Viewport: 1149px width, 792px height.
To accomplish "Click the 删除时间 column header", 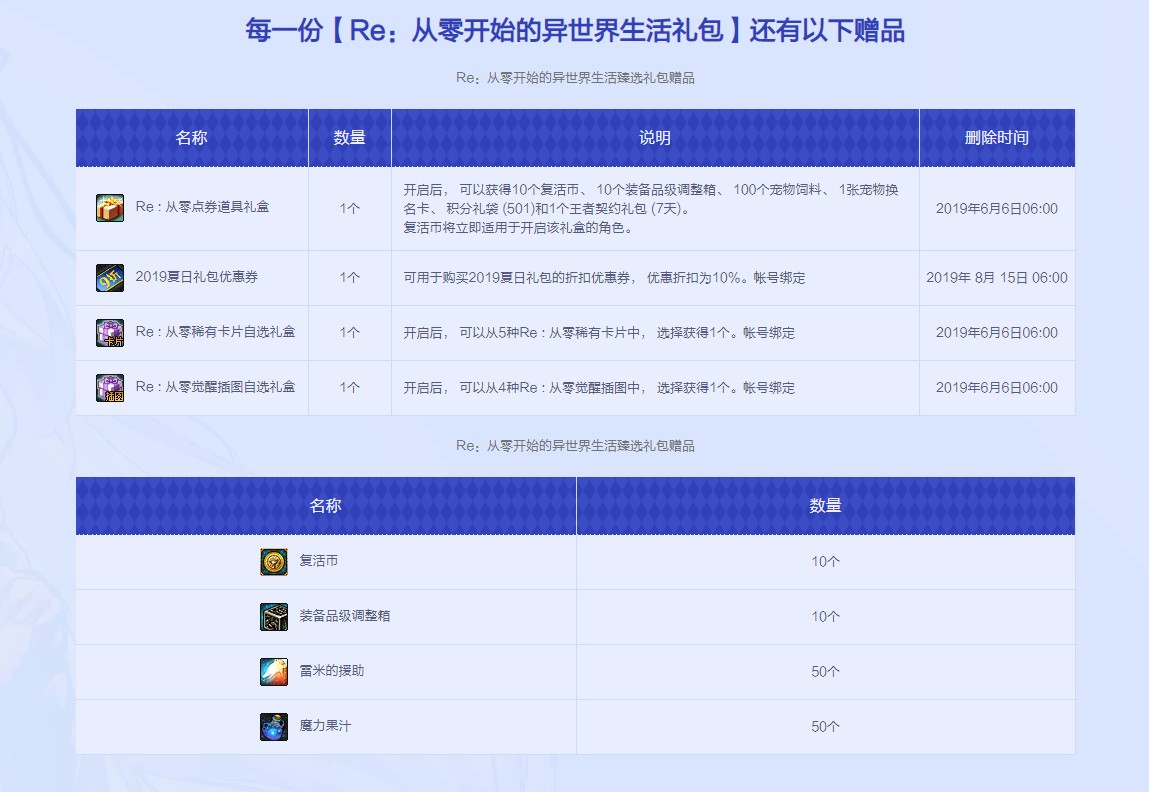I will (x=996, y=138).
